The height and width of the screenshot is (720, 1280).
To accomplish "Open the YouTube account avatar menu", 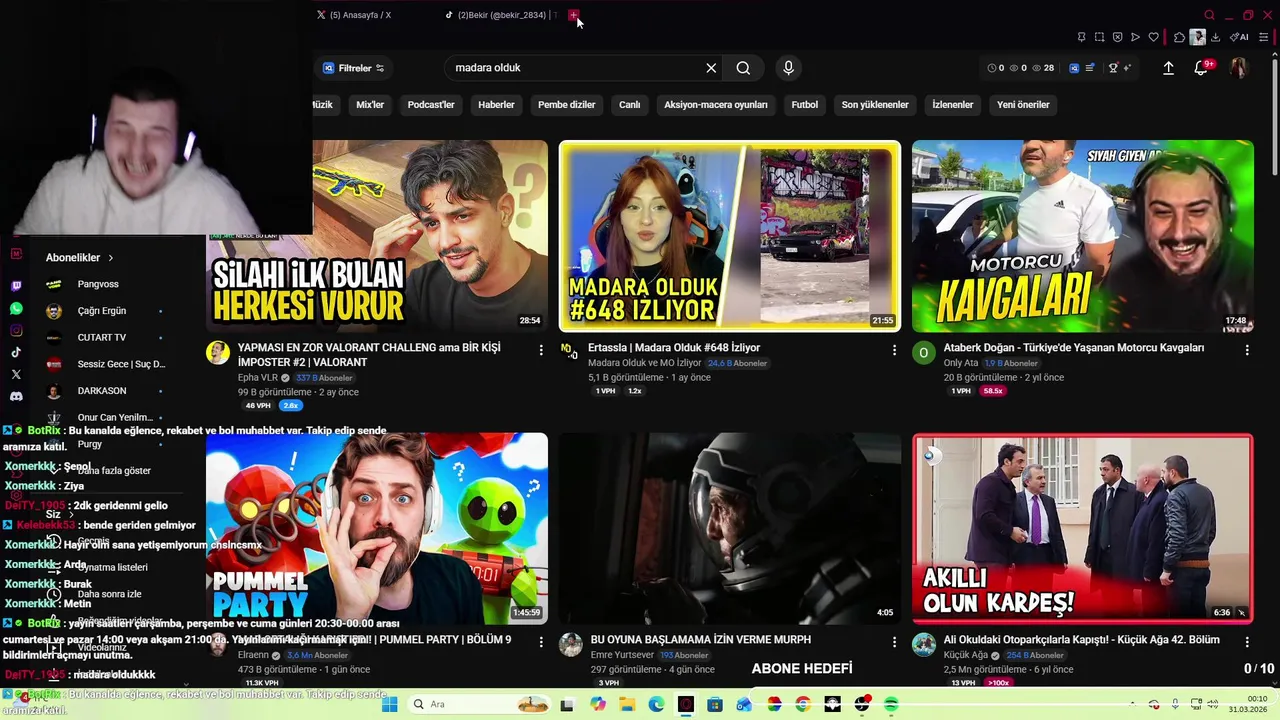I will pos(1238,68).
